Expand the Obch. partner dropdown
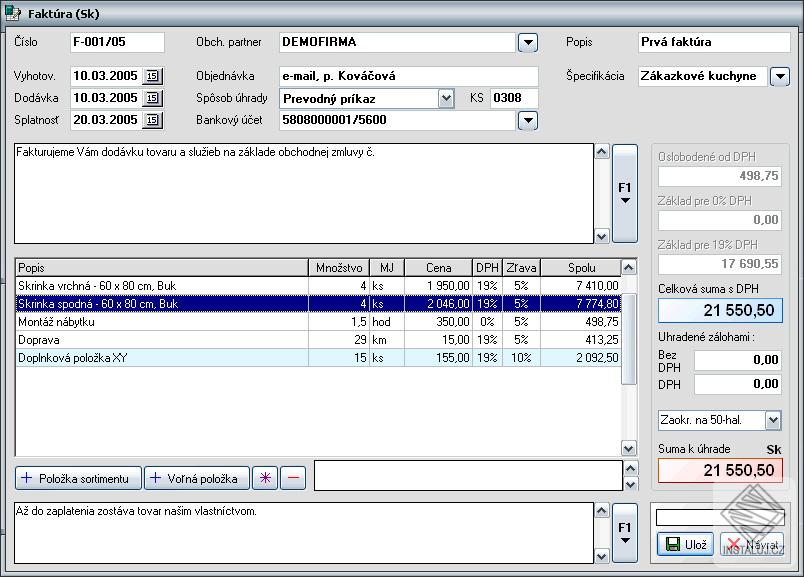804x577 pixels. coord(528,42)
